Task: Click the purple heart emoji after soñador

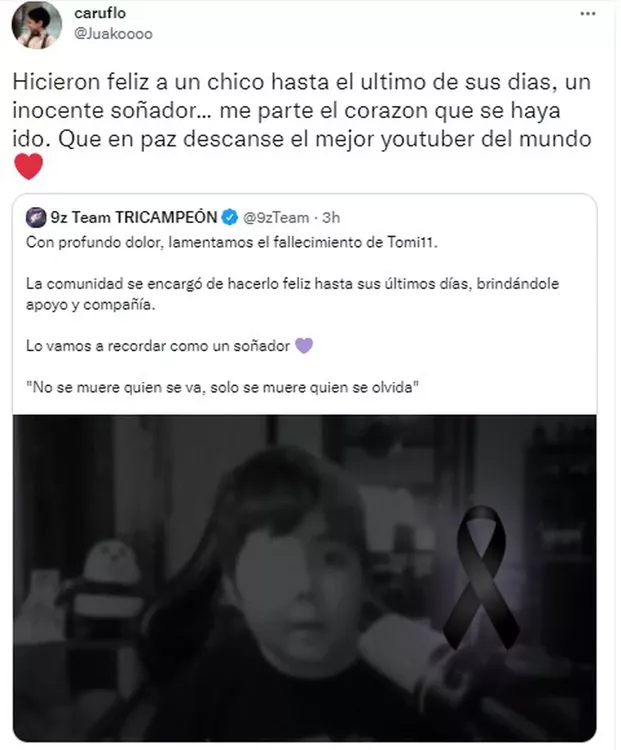Action: pyautogui.click(x=304, y=345)
